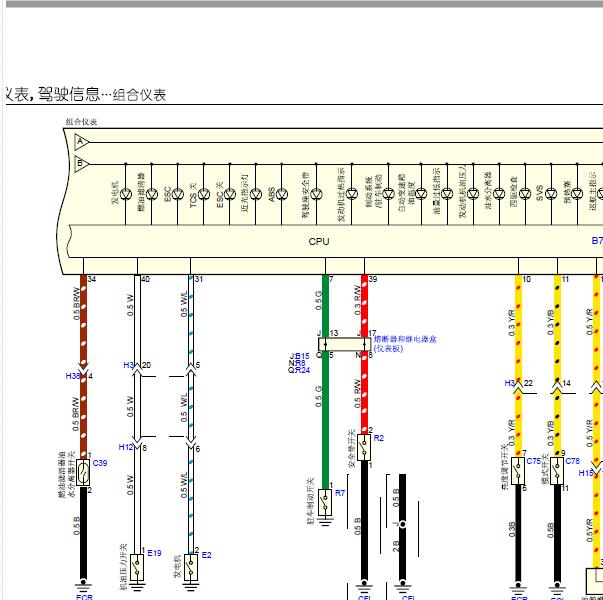Click the ESC indicator lamp symbol
The height and width of the screenshot is (600, 603).
(178, 194)
